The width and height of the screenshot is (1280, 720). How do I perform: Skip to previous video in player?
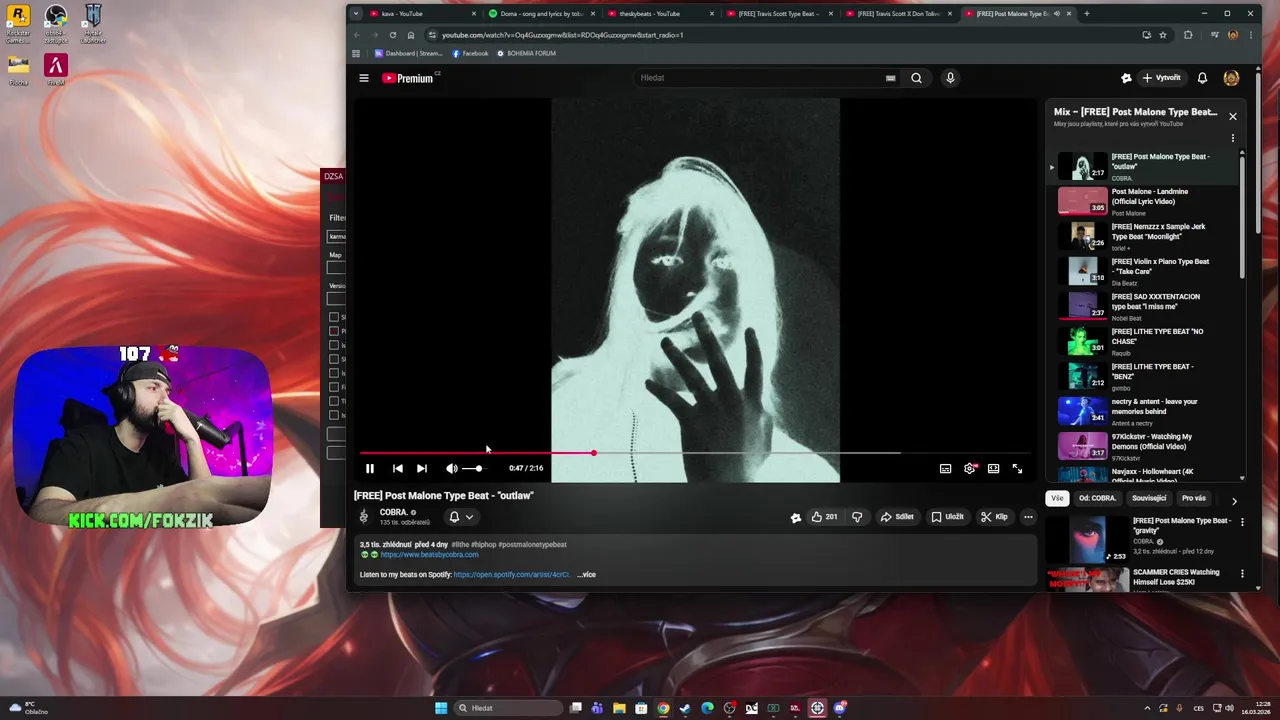pos(398,468)
